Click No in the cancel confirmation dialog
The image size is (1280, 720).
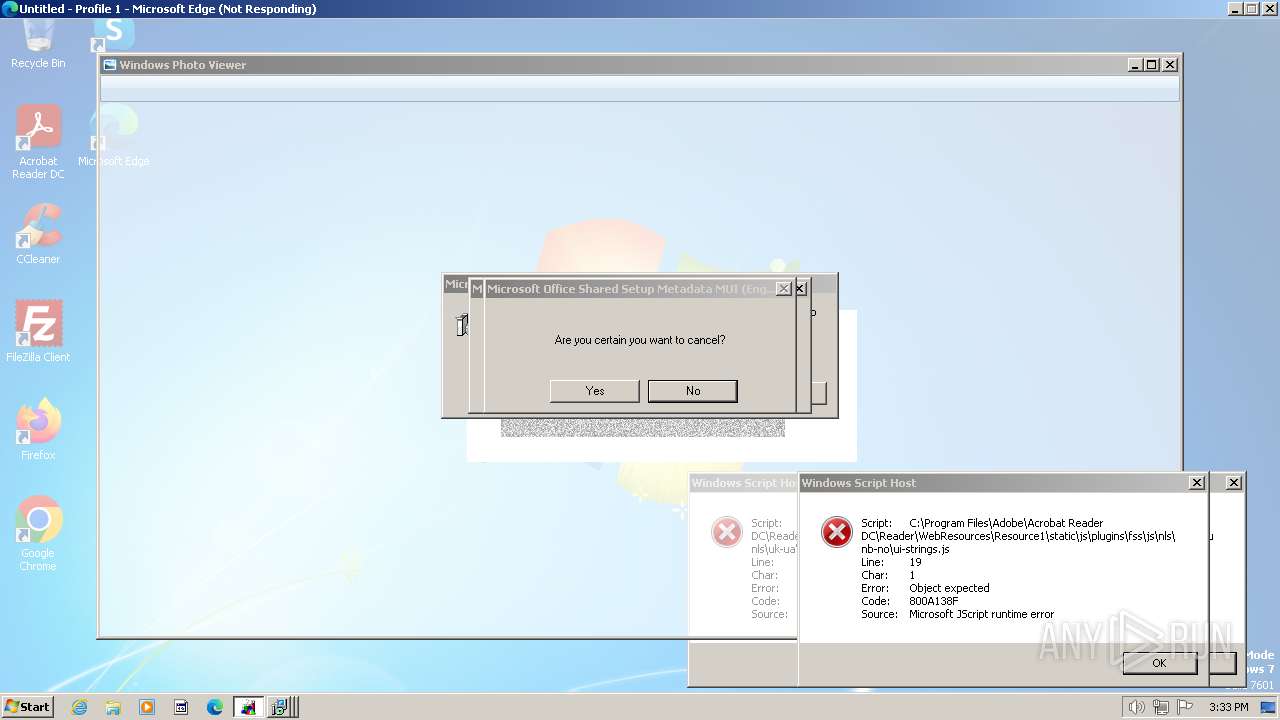coord(693,391)
